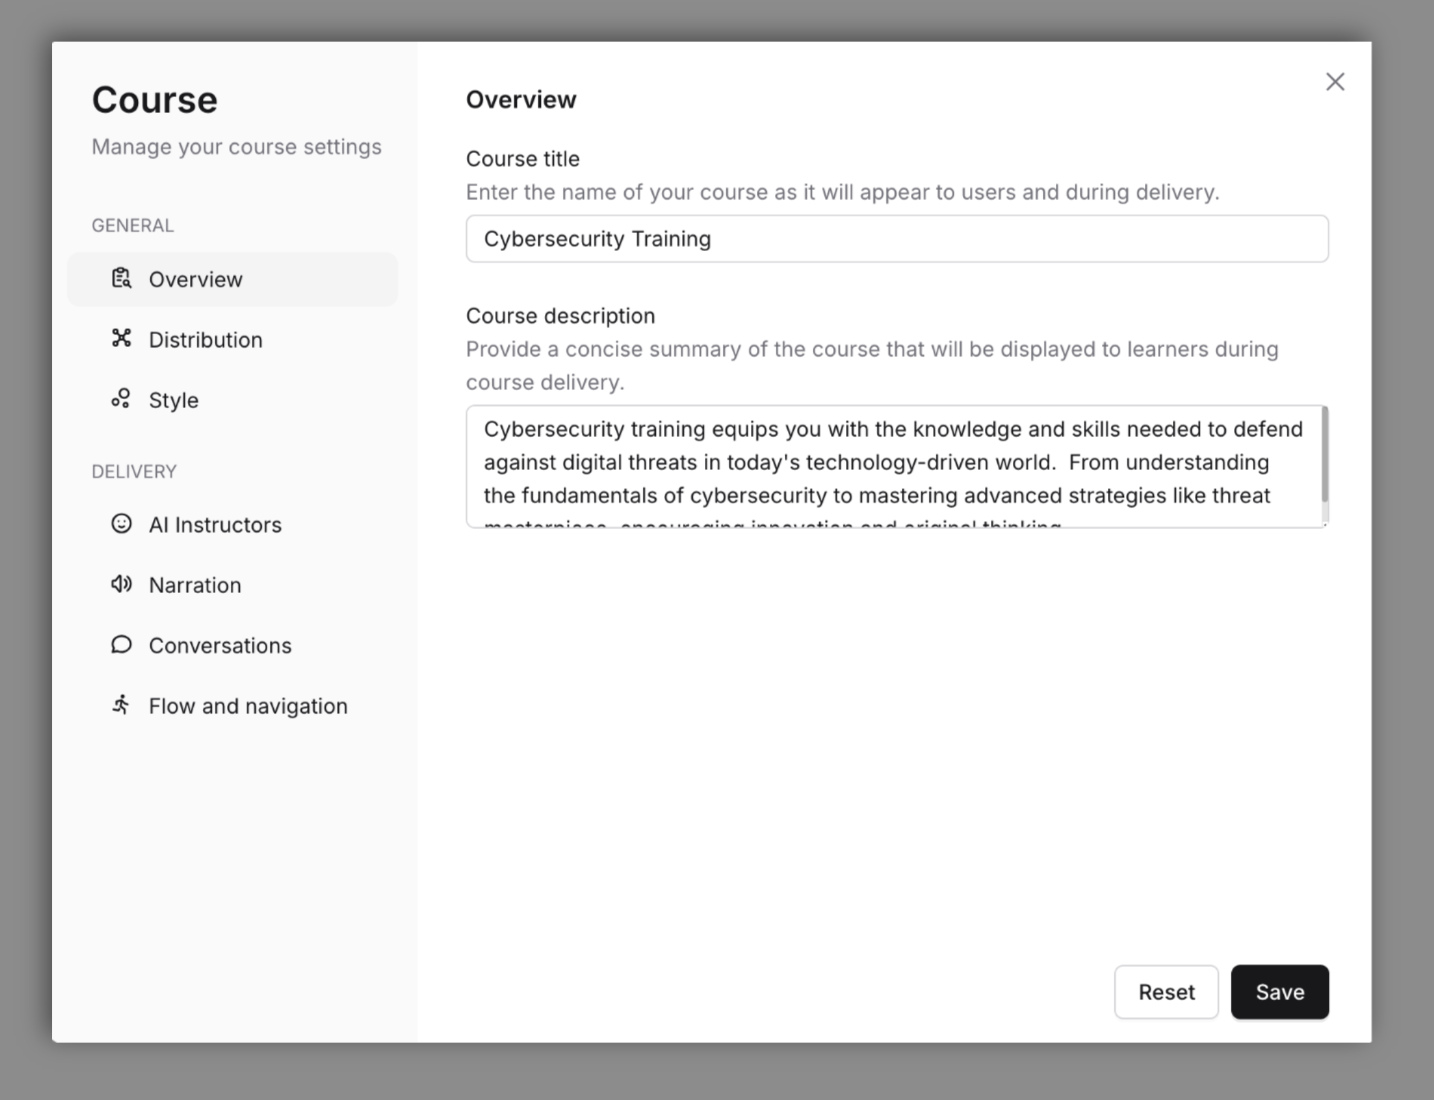Open the Style settings section

(173, 399)
